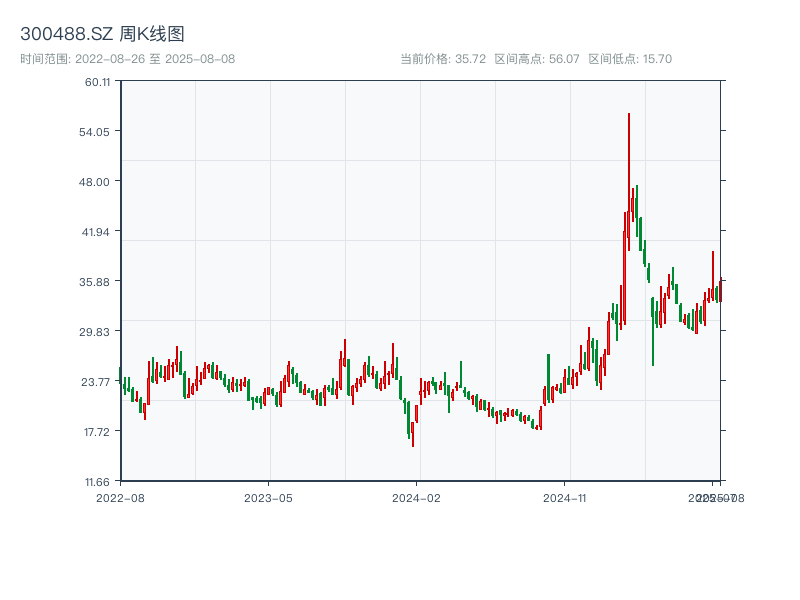Click the 2023-05 x-axis date label
Screen dimensions: 800x600
tap(268, 497)
